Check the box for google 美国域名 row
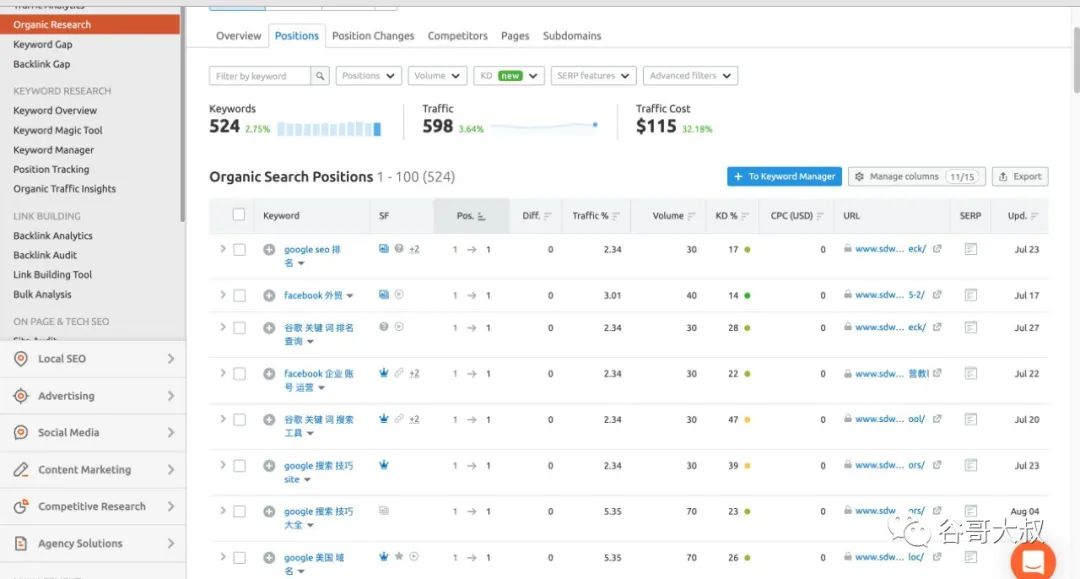1080x579 pixels. (239, 558)
